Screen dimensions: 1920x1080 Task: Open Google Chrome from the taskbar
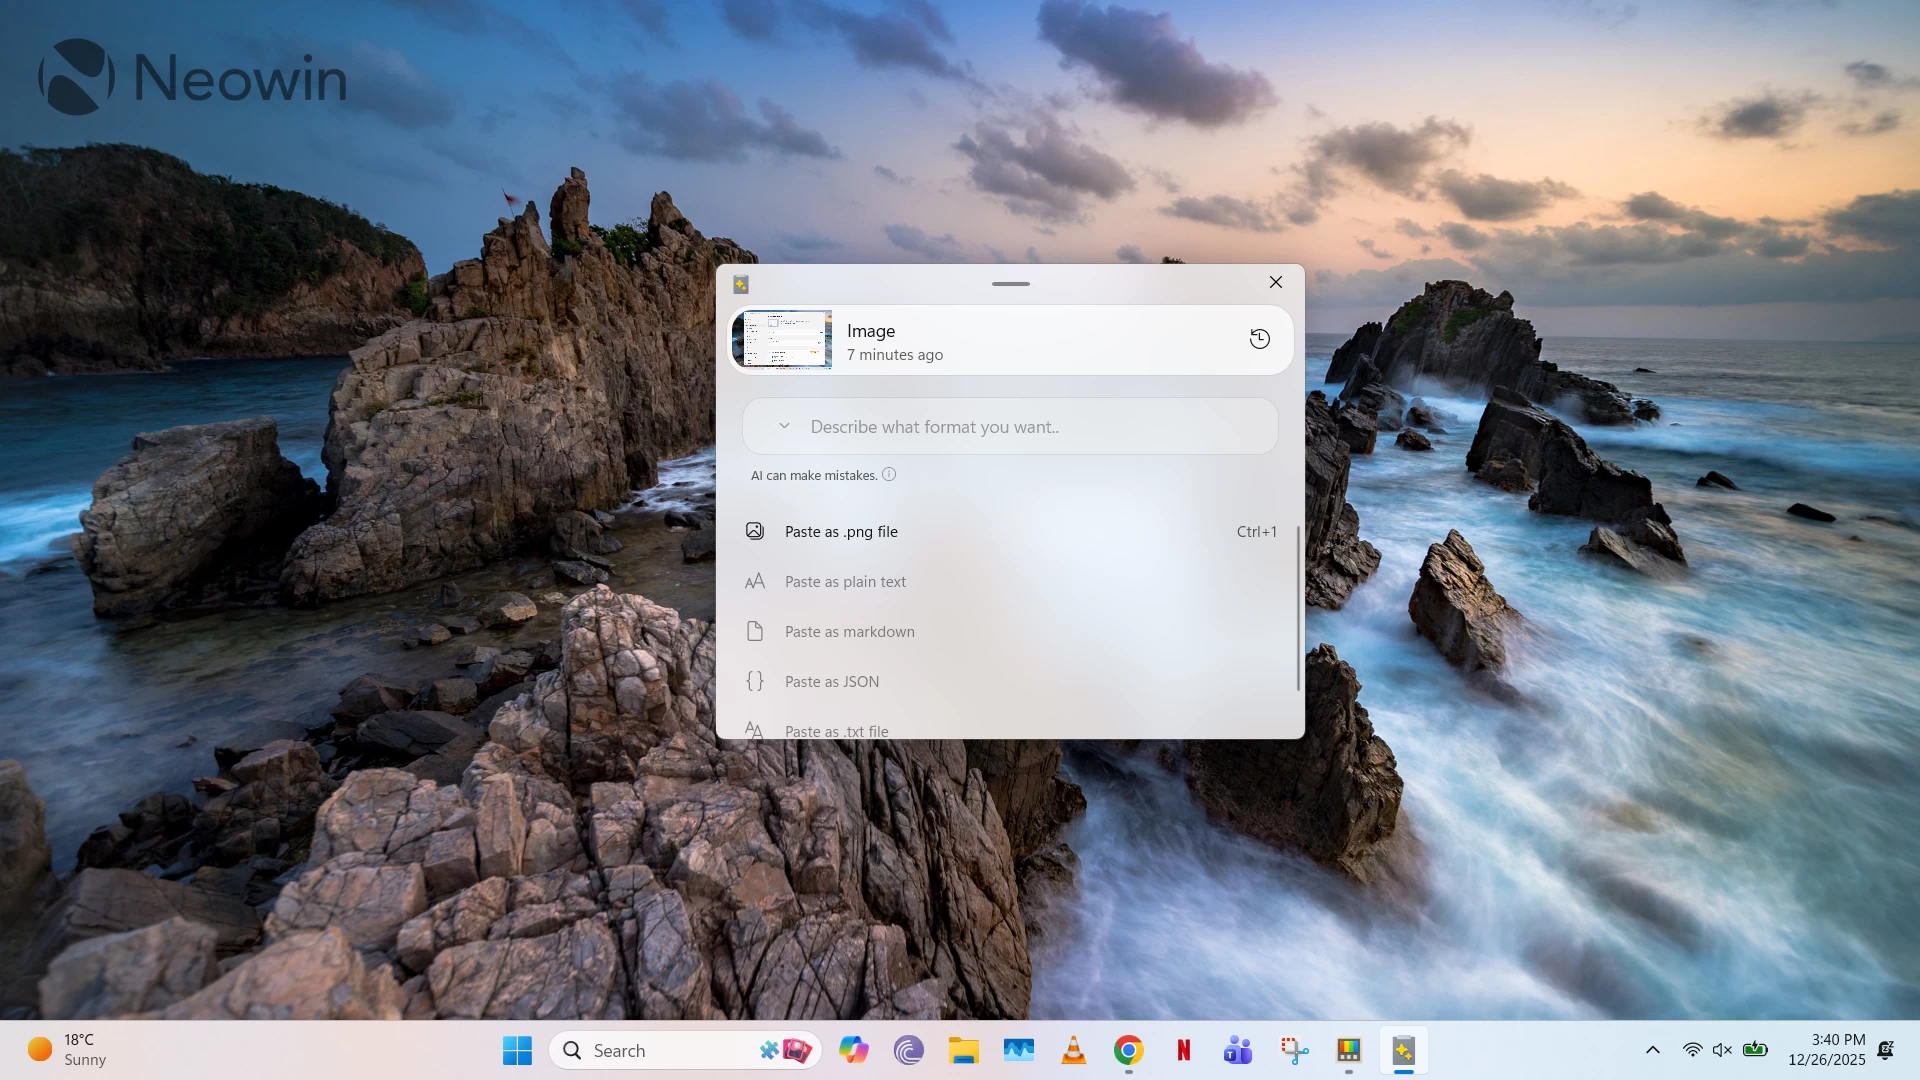[x=1129, y=1050]
